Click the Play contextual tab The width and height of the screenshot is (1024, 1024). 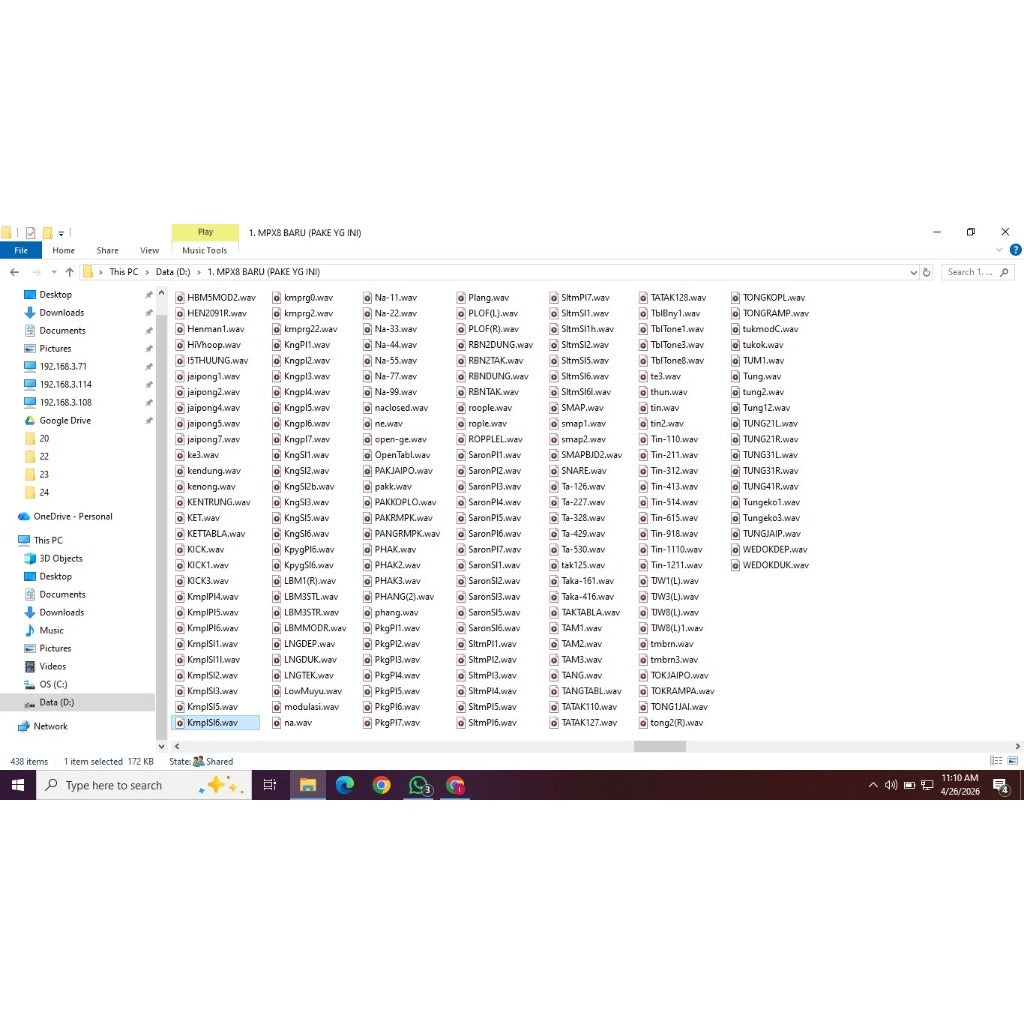pos(205,232)
